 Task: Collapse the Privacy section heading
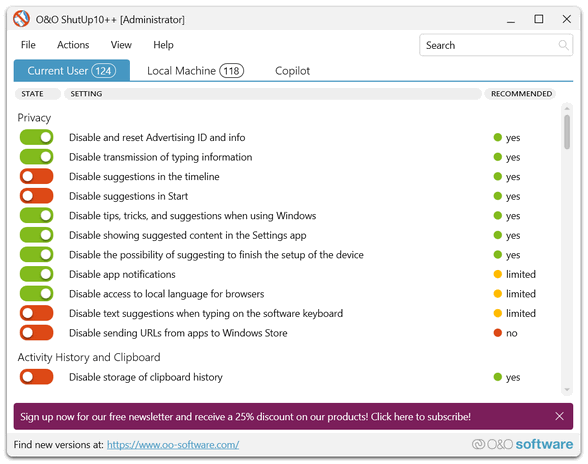click(x=34, y=118)
